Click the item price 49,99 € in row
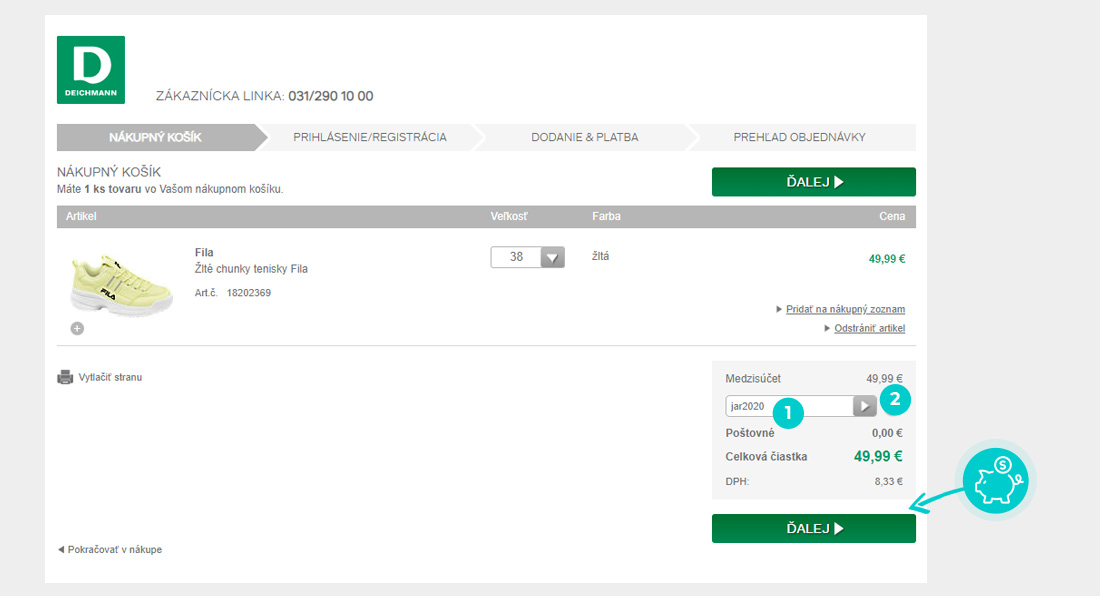Image resolution: width=1100 pixels, height=596 pixels. 887,259
